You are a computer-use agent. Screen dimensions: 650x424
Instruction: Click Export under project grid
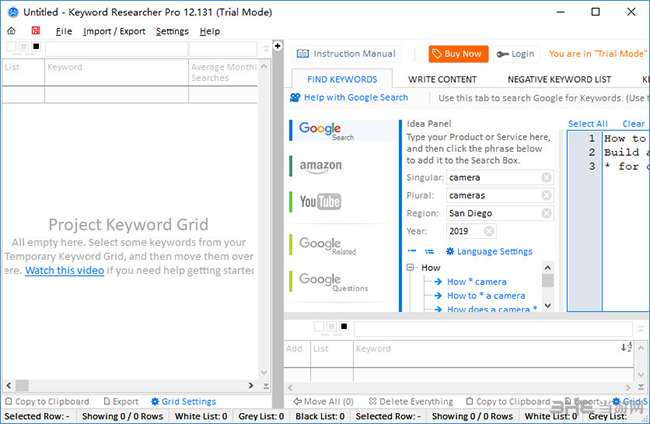(121, 401)
